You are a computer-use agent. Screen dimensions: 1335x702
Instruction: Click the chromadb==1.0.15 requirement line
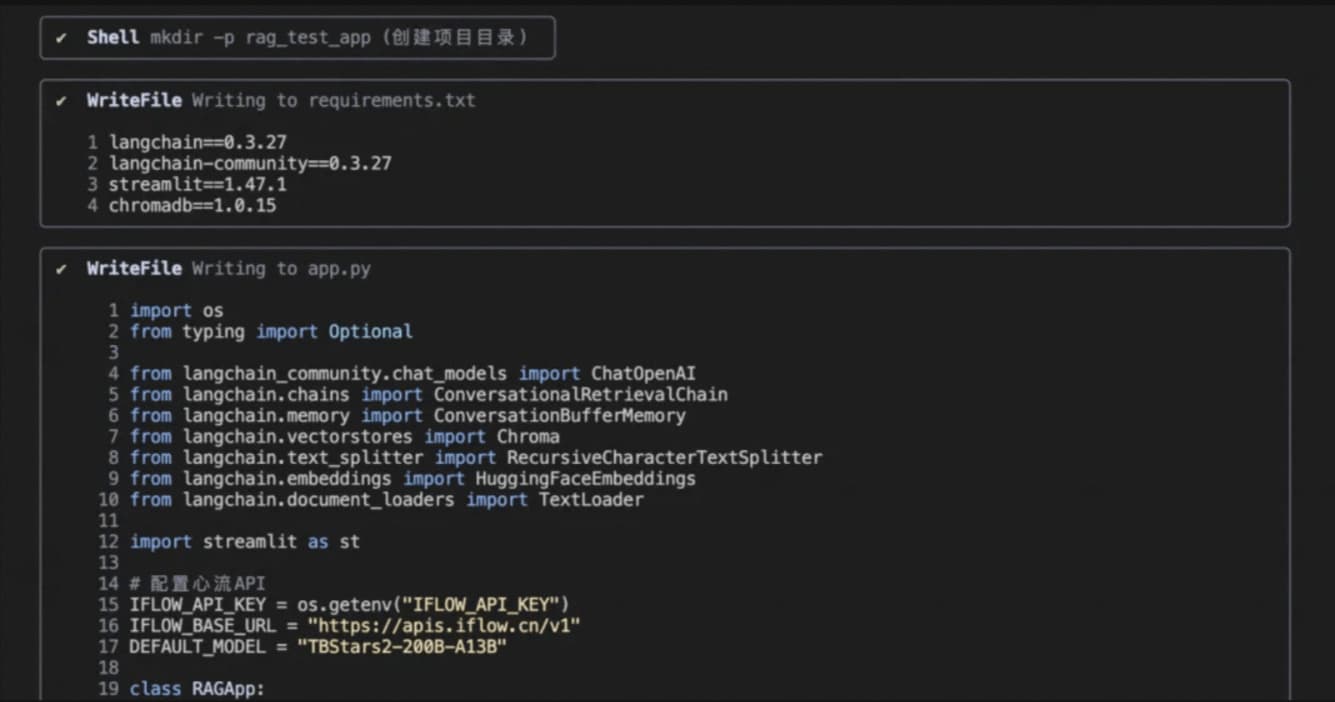tap(192, 206)
